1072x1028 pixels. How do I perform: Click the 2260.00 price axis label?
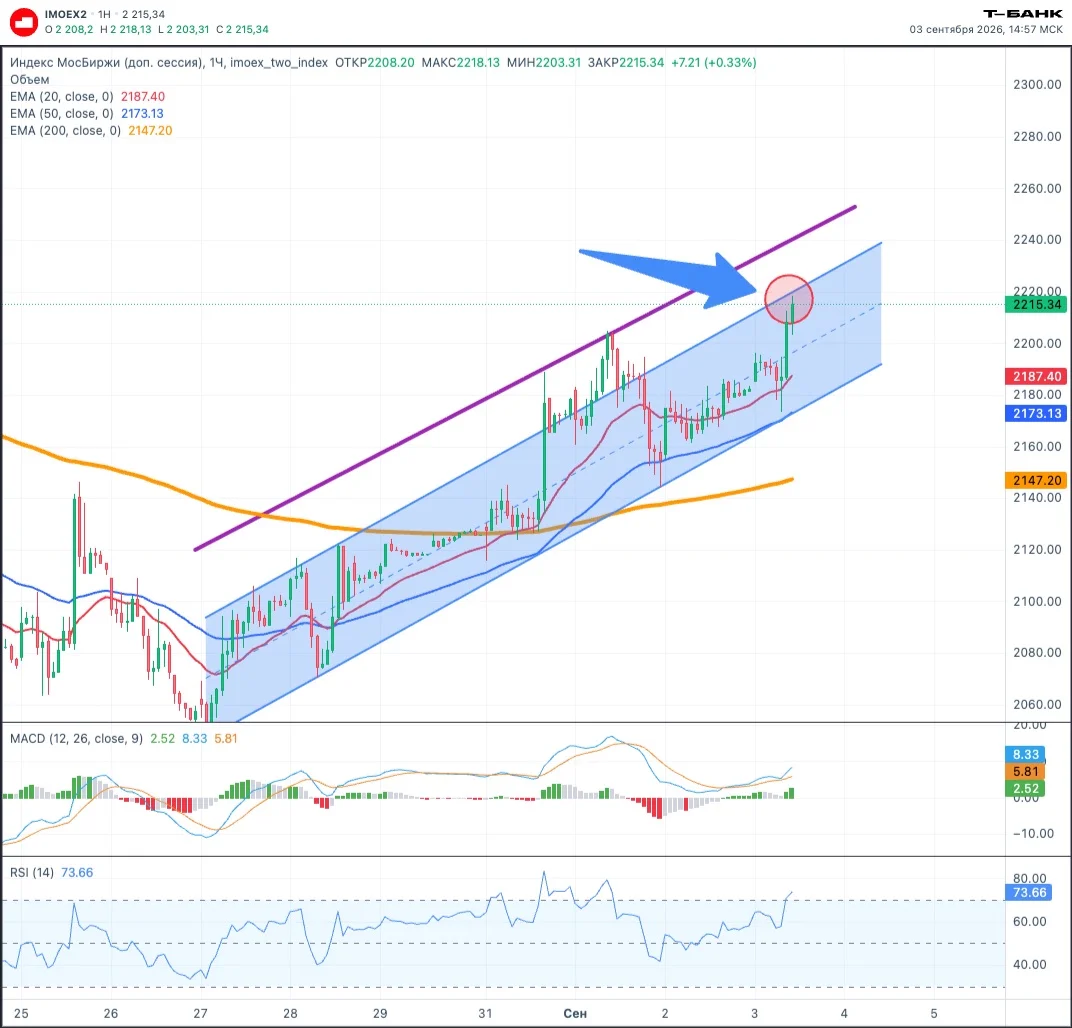click(x=1037, y=188)
